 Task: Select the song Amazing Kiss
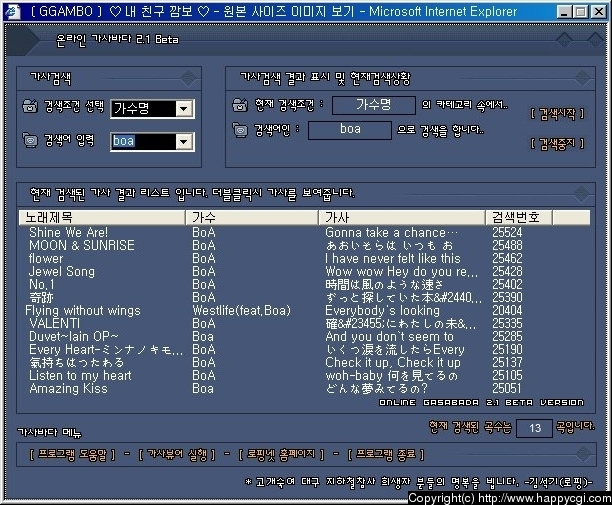coord(68,389)
